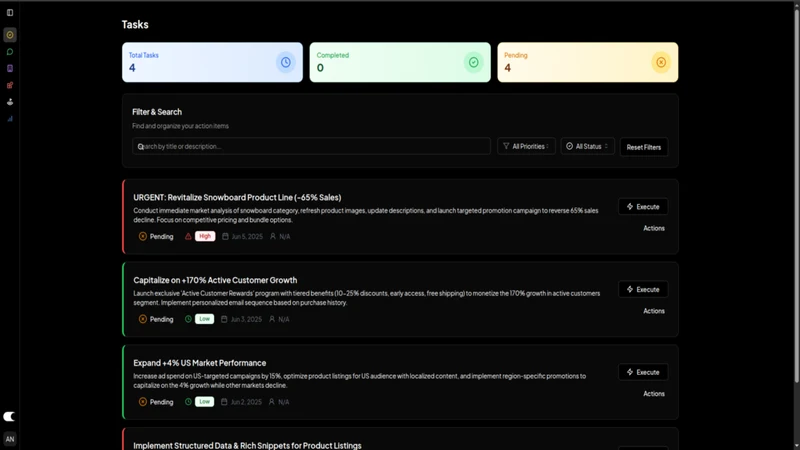Click the calendar icon next to Jun 2, 2025

pos(224,402)
